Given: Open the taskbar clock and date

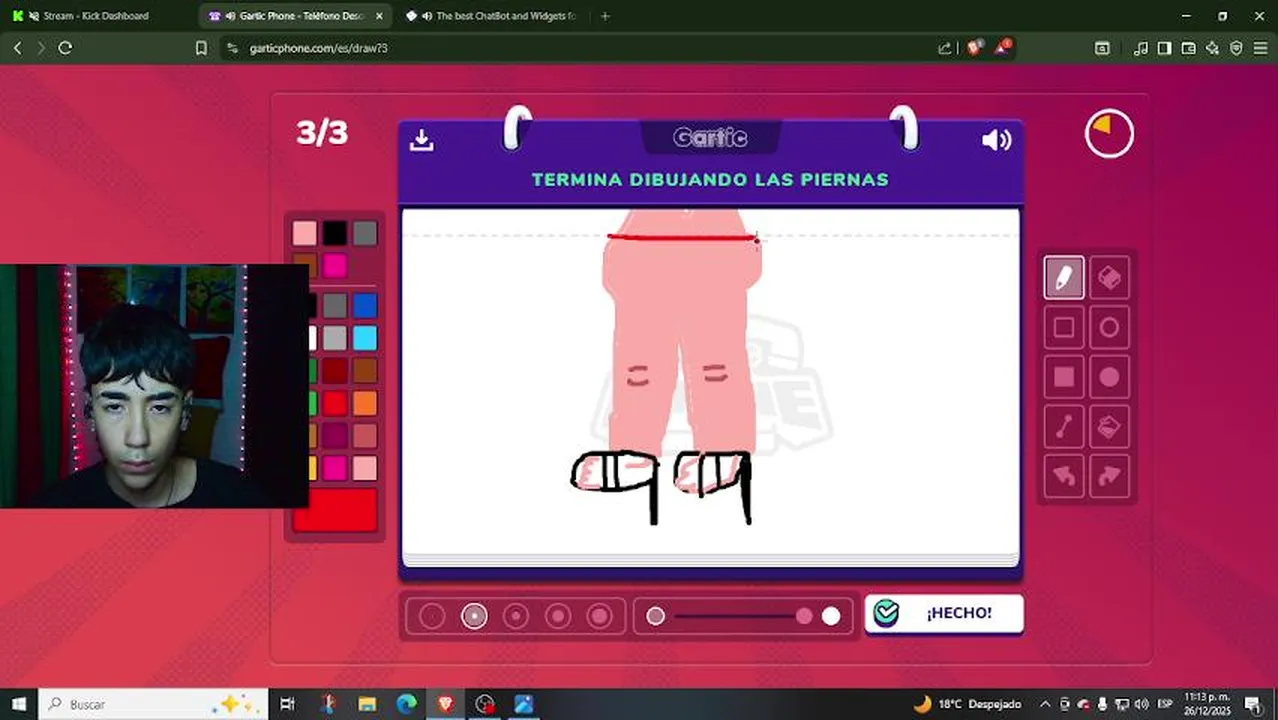Looking at the screenshot, I should point(1207,704).
